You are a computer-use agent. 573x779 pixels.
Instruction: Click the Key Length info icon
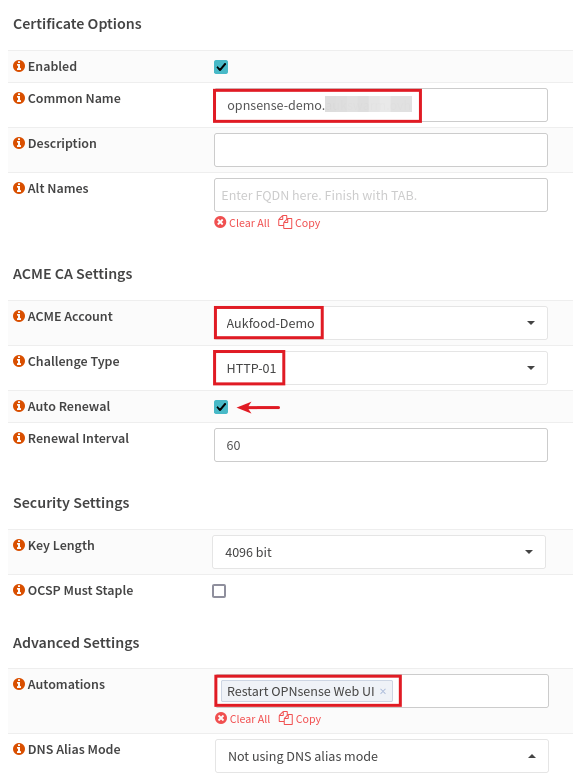pyautogui.click(x=19, y=545)
